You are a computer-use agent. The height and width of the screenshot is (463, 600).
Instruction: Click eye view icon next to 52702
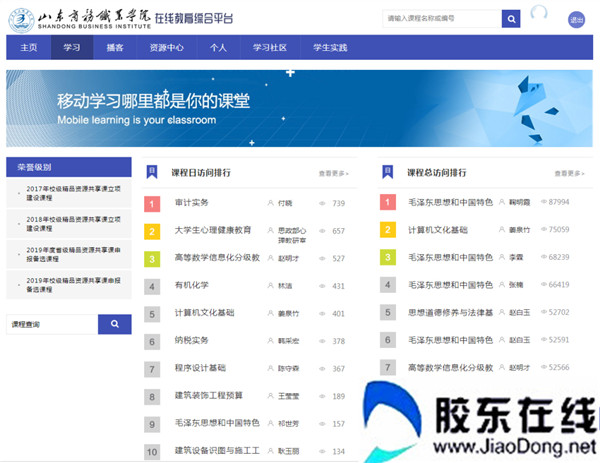(543, 312)
